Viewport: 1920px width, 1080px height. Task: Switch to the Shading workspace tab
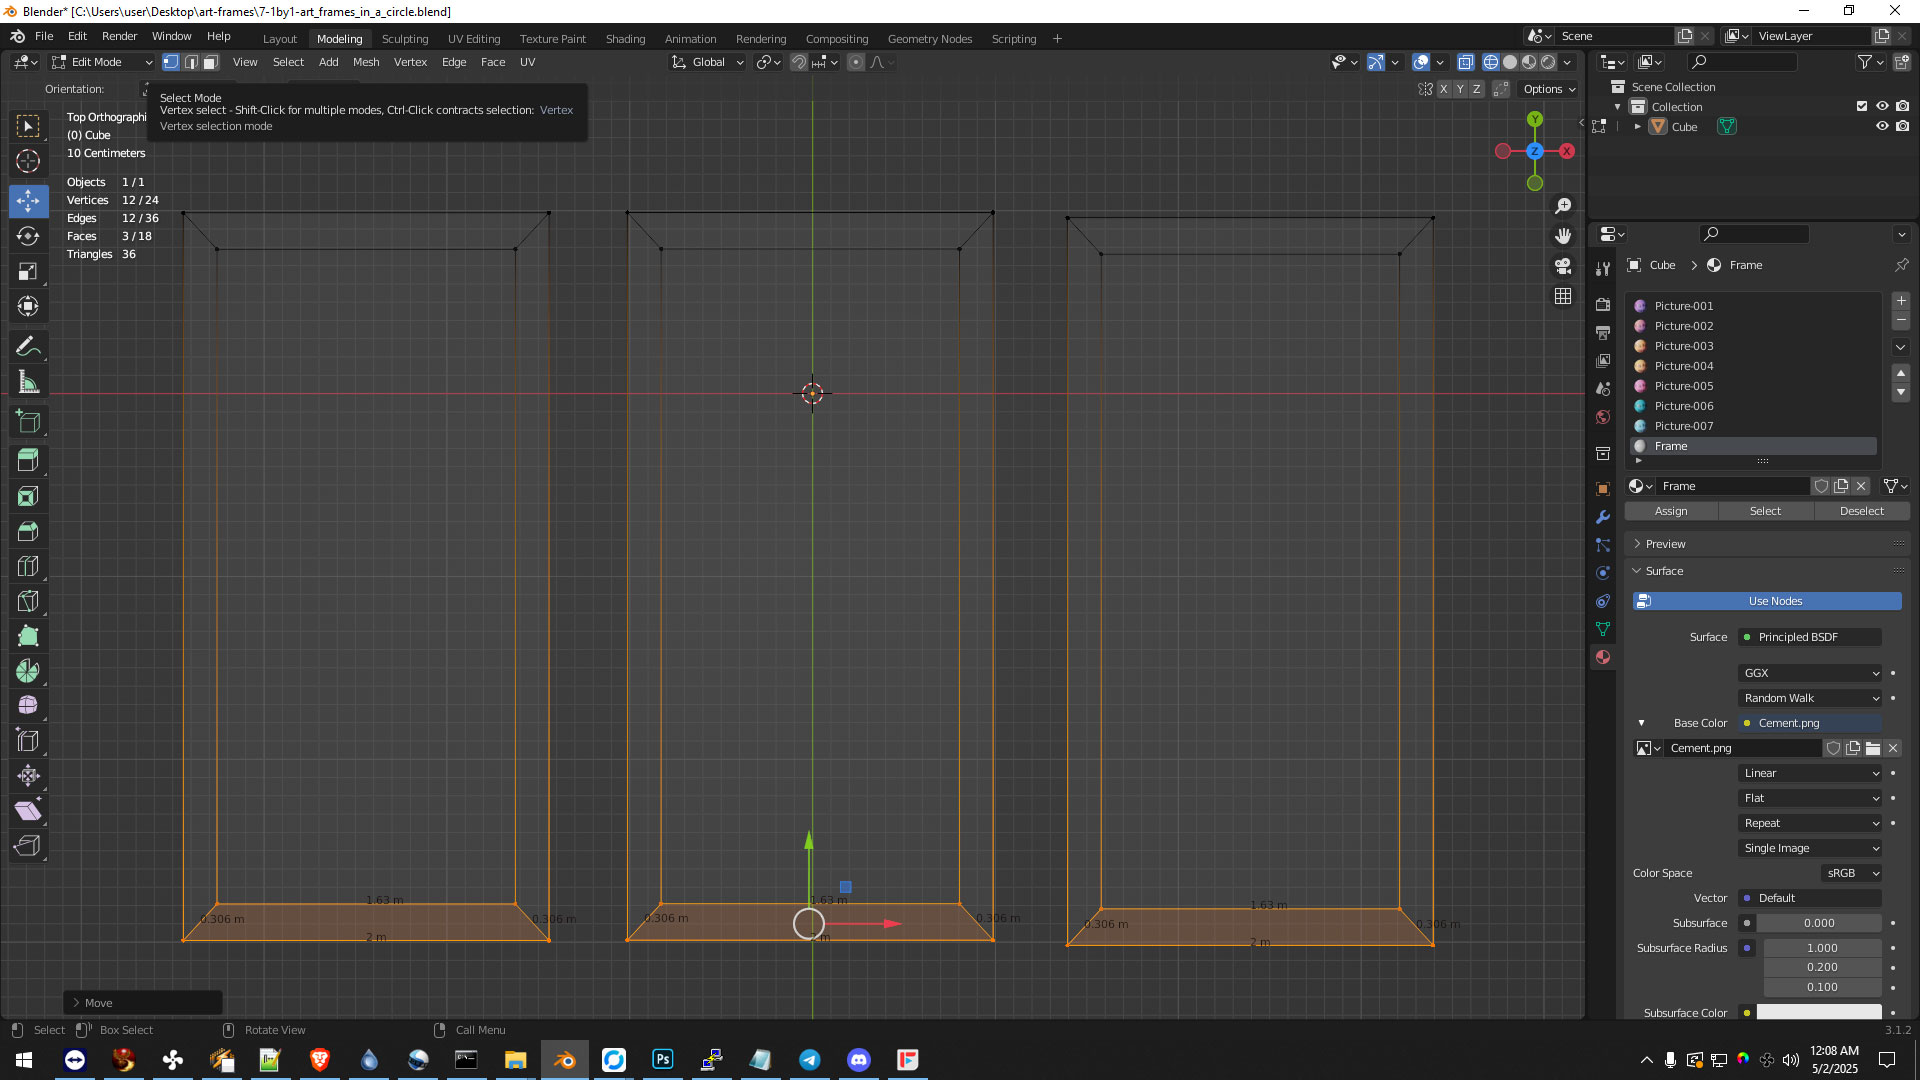(x=625, y=39)
